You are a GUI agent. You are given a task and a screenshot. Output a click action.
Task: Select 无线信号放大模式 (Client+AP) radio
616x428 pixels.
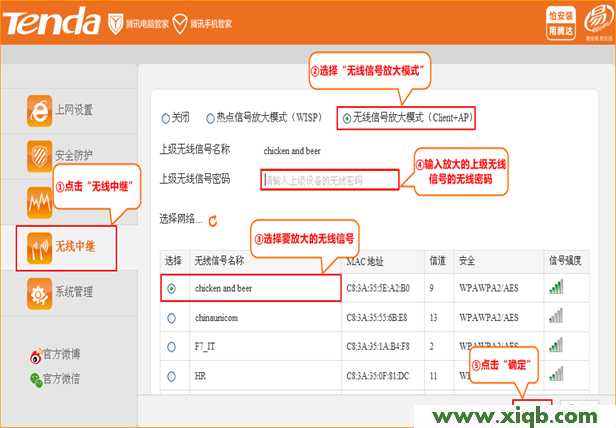click(346, 118)
